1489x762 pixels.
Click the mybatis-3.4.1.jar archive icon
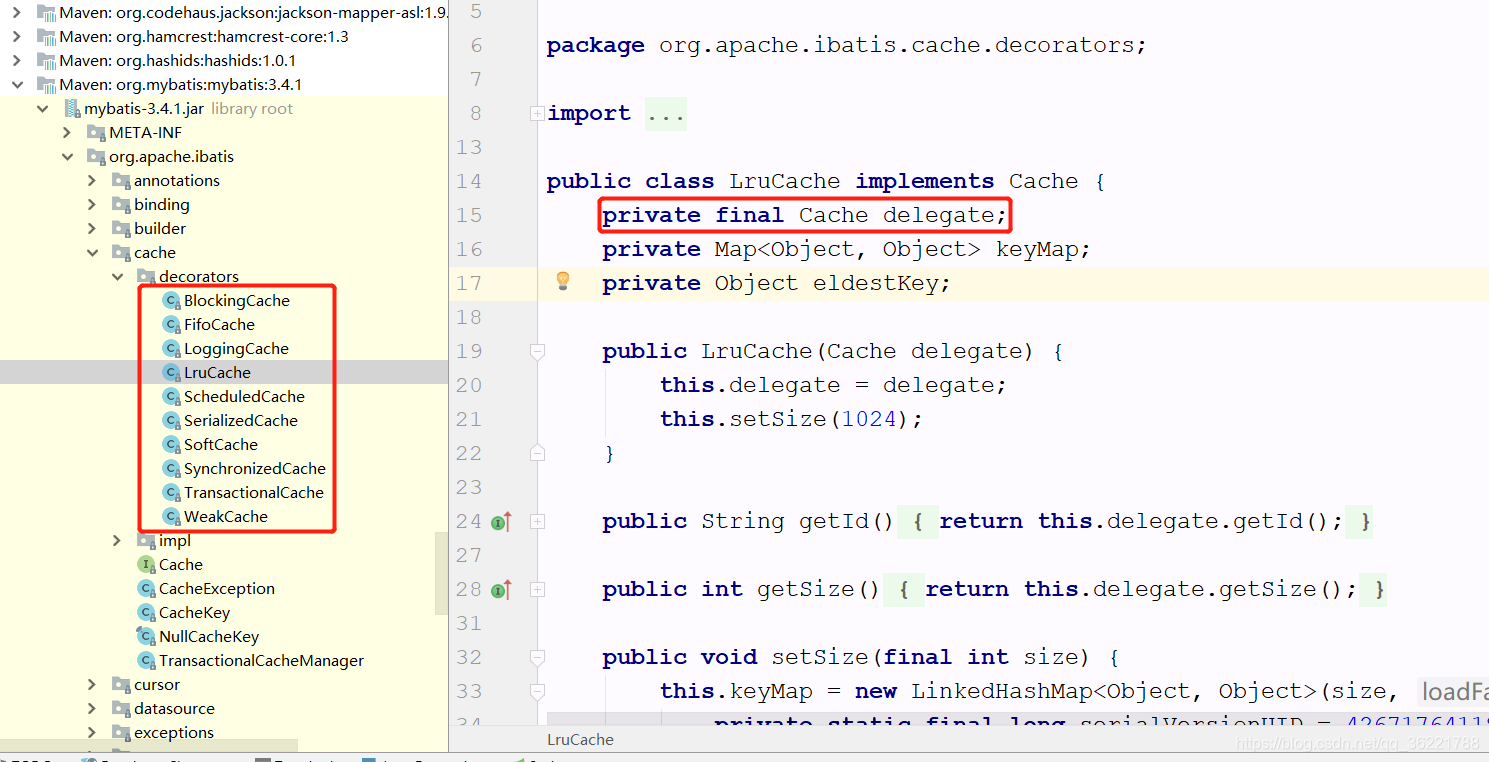[71, 108]
